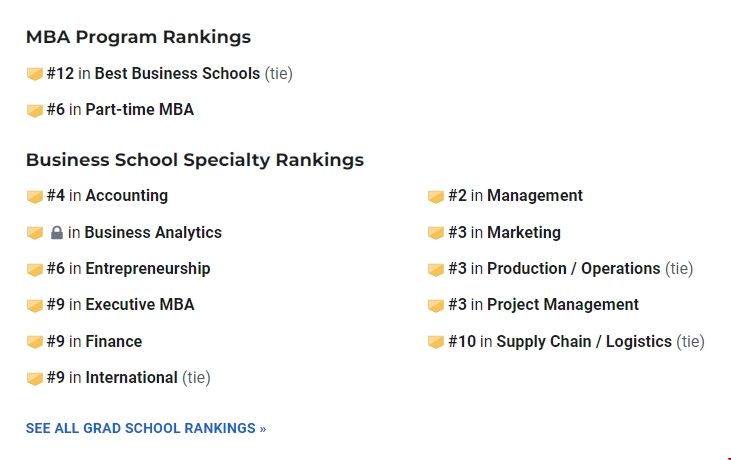The width and height of the screenshot is (731, 460).
Task: View the Entrepreneurship ranking
Action: pos(147,269)
